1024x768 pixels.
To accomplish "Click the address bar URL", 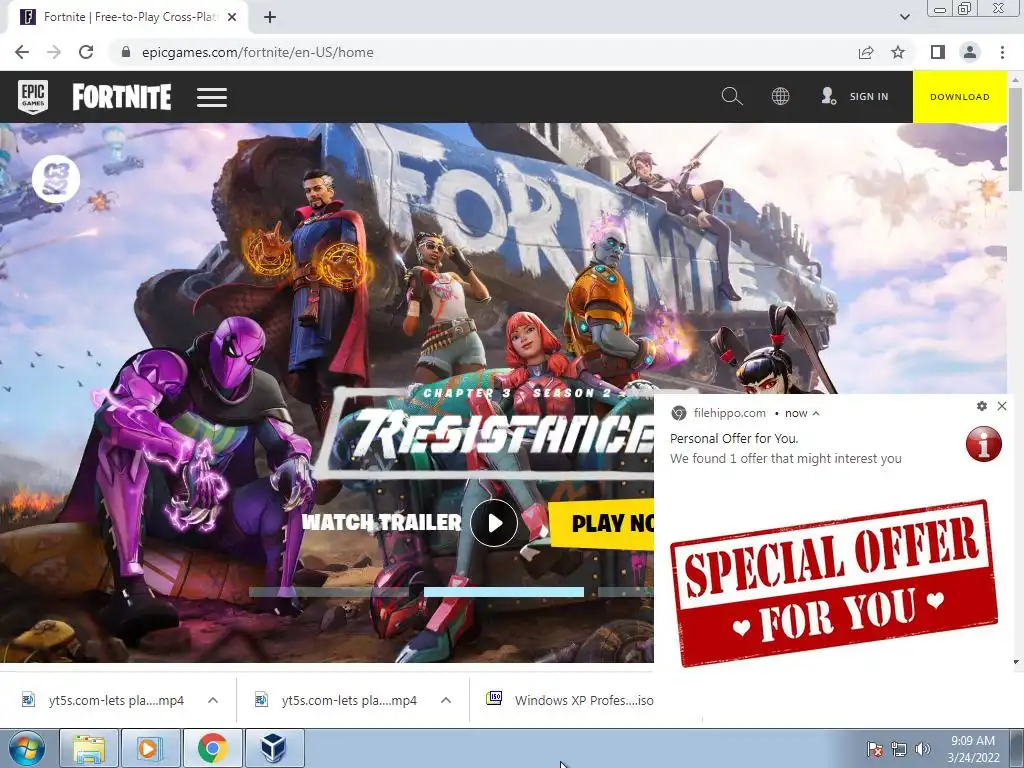I will coord(257,52).
